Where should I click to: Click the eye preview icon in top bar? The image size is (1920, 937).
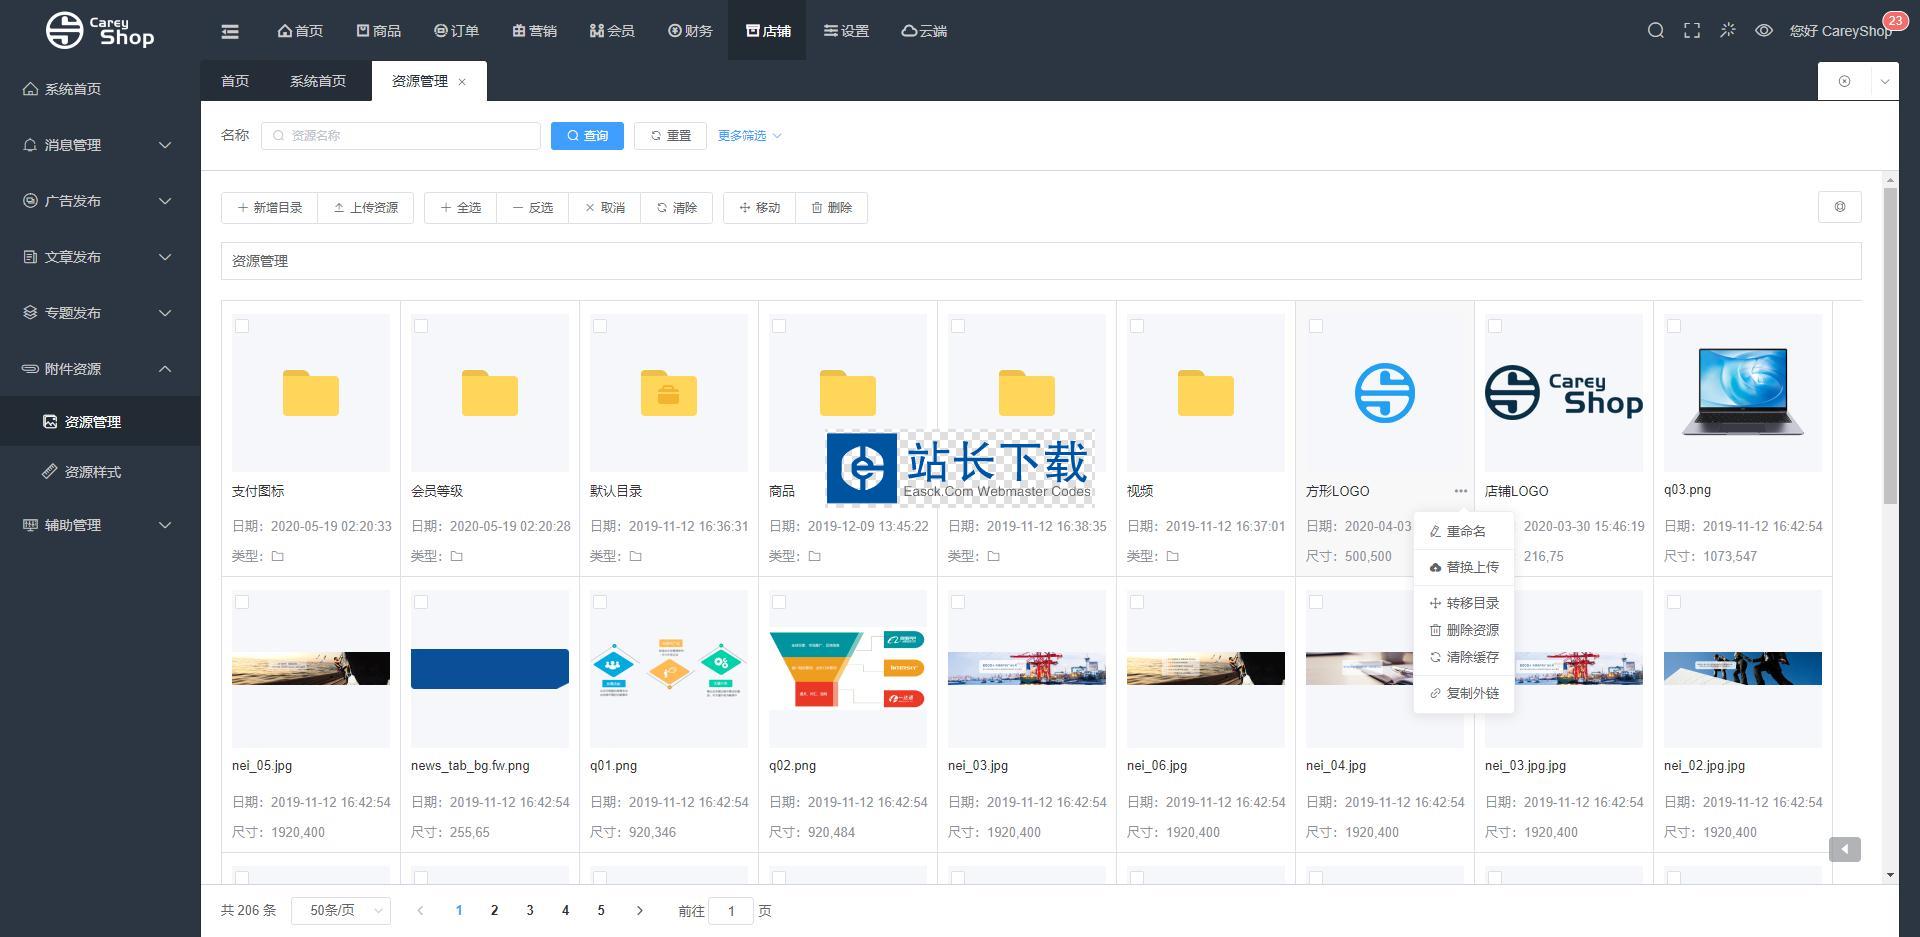[1763, 31]
